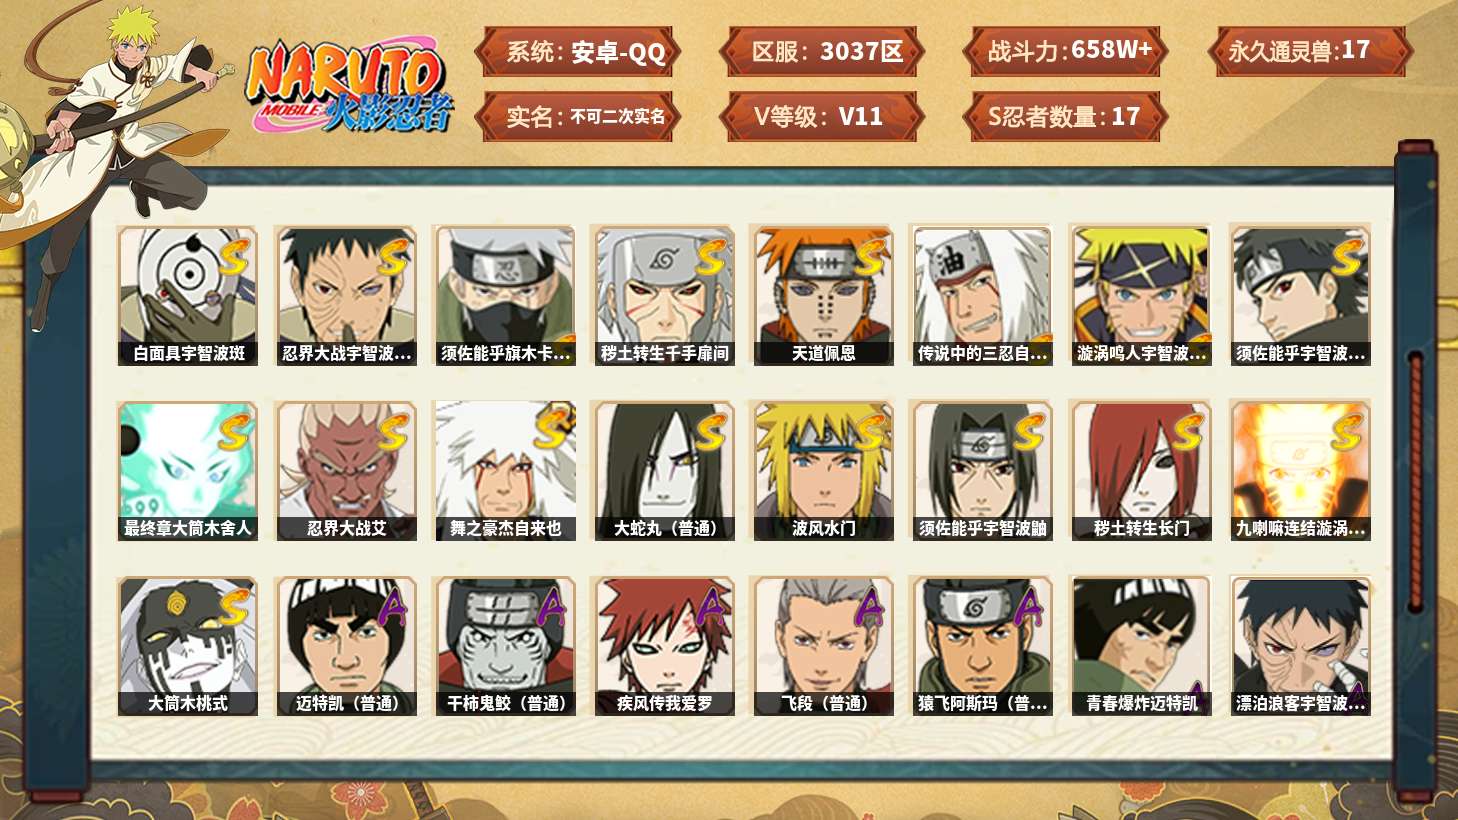This screenshot has height=820, width=1458.
Task: Click the 疾风传我爱罗 ninja portrait
Action: click(x=664, y=646)
